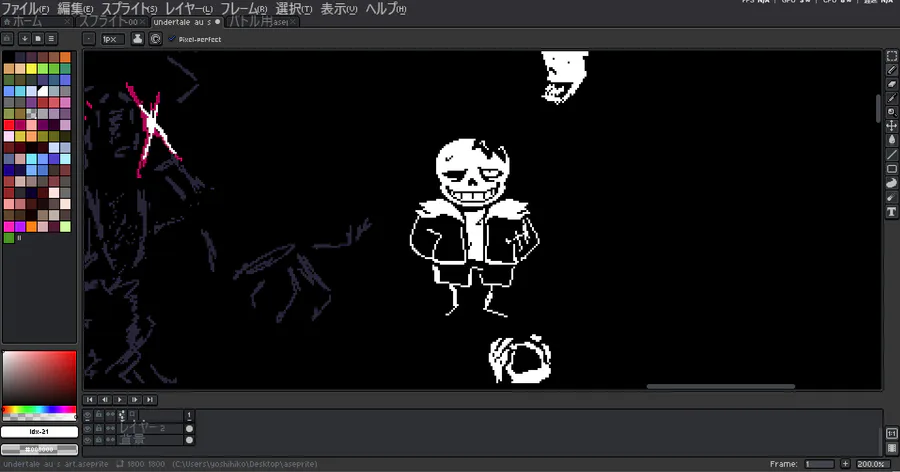
Task: Go to the next frame
Action: pos(134,400)
